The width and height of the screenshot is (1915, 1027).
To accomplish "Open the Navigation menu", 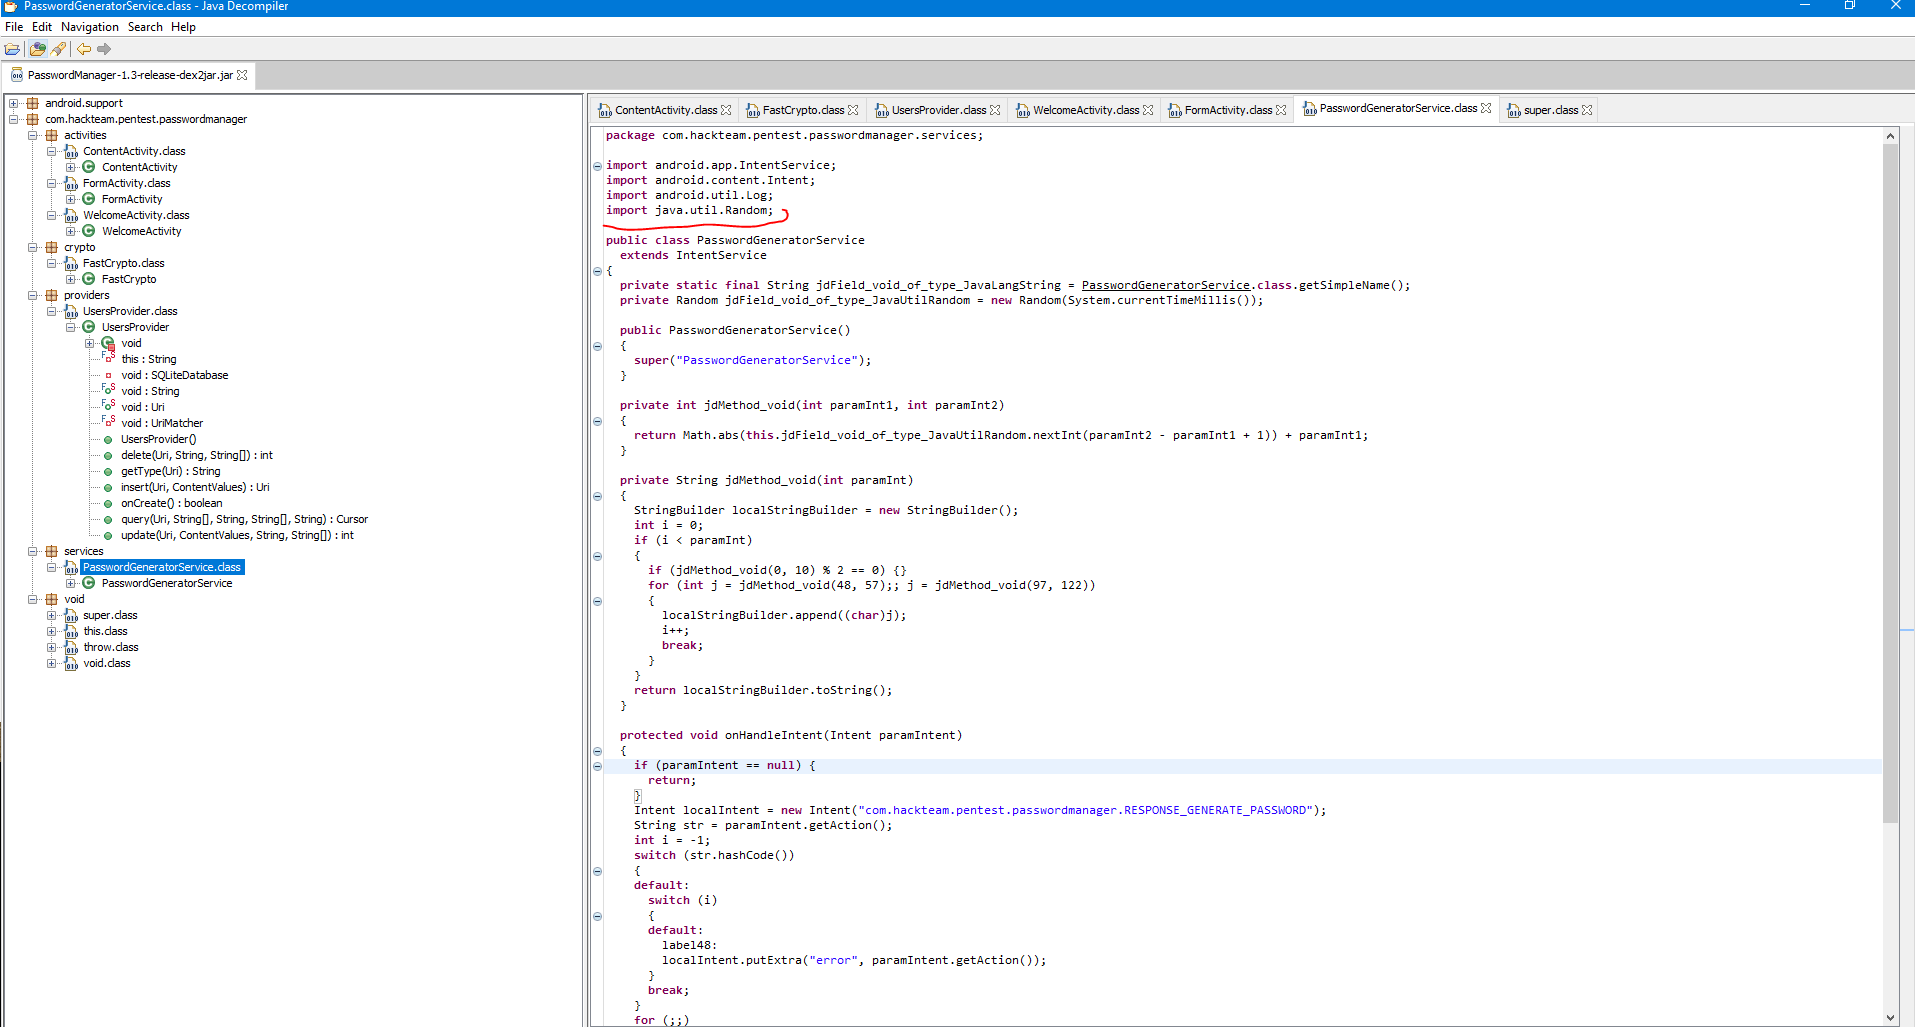I will click(90, 27).
